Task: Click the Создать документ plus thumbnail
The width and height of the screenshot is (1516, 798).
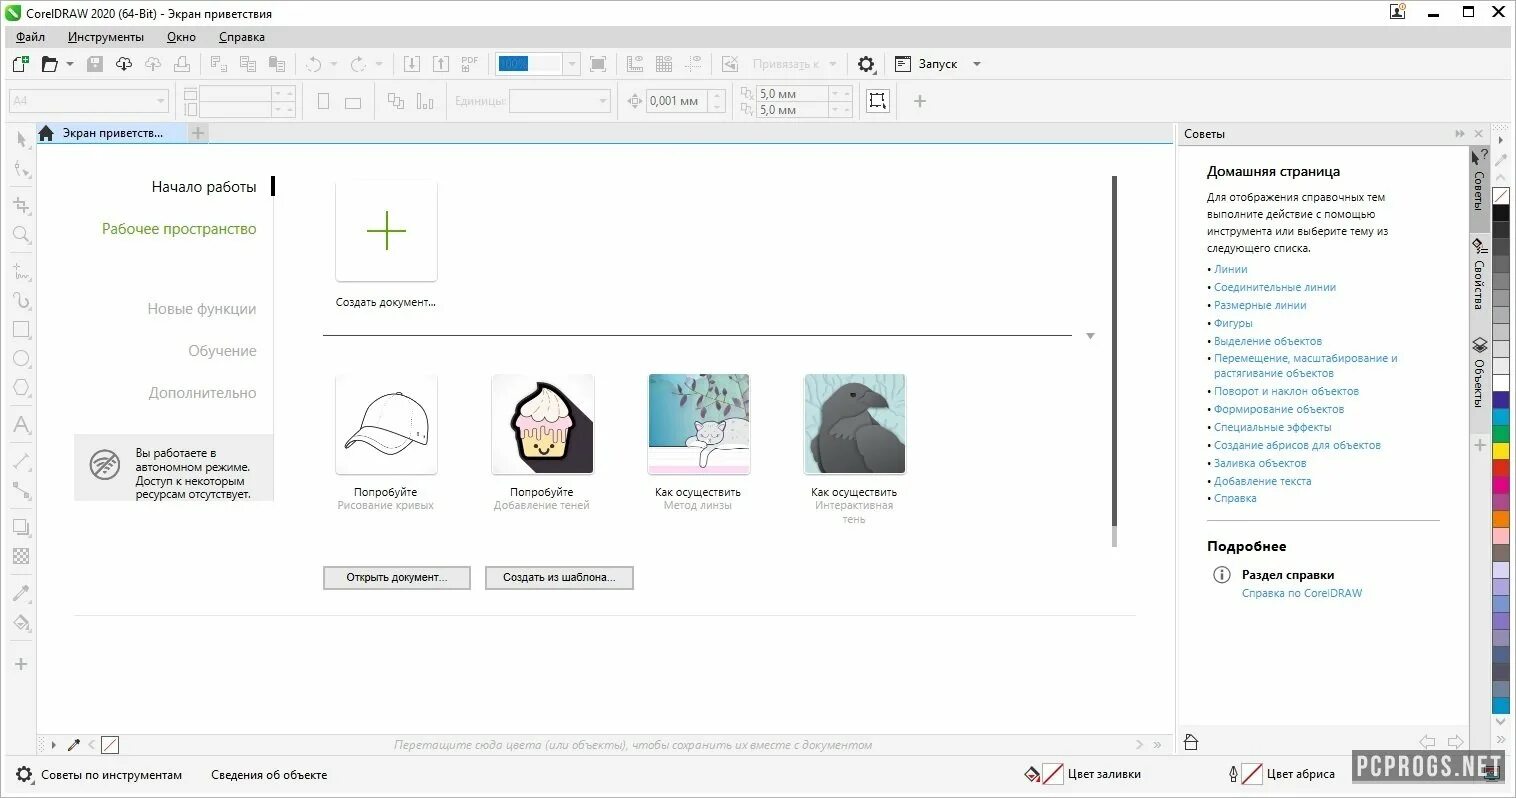Action: point(386,231)
